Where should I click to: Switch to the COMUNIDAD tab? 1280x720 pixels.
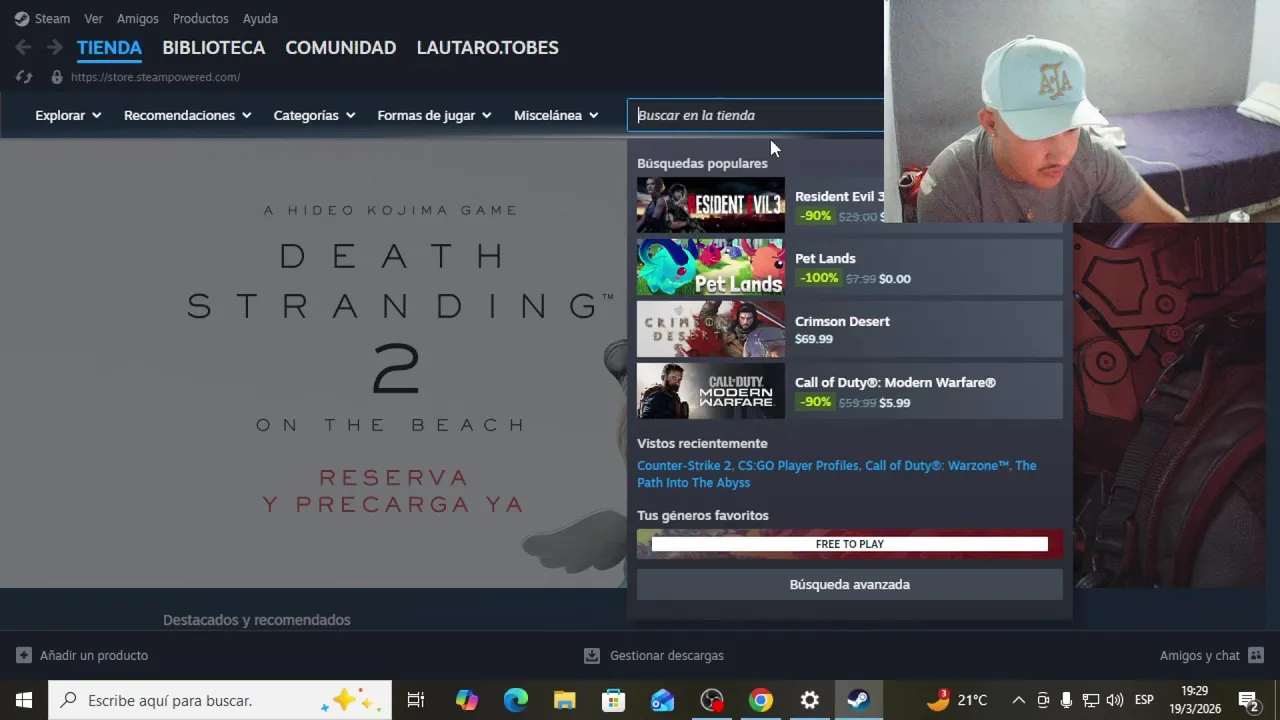tap(340, 47)
